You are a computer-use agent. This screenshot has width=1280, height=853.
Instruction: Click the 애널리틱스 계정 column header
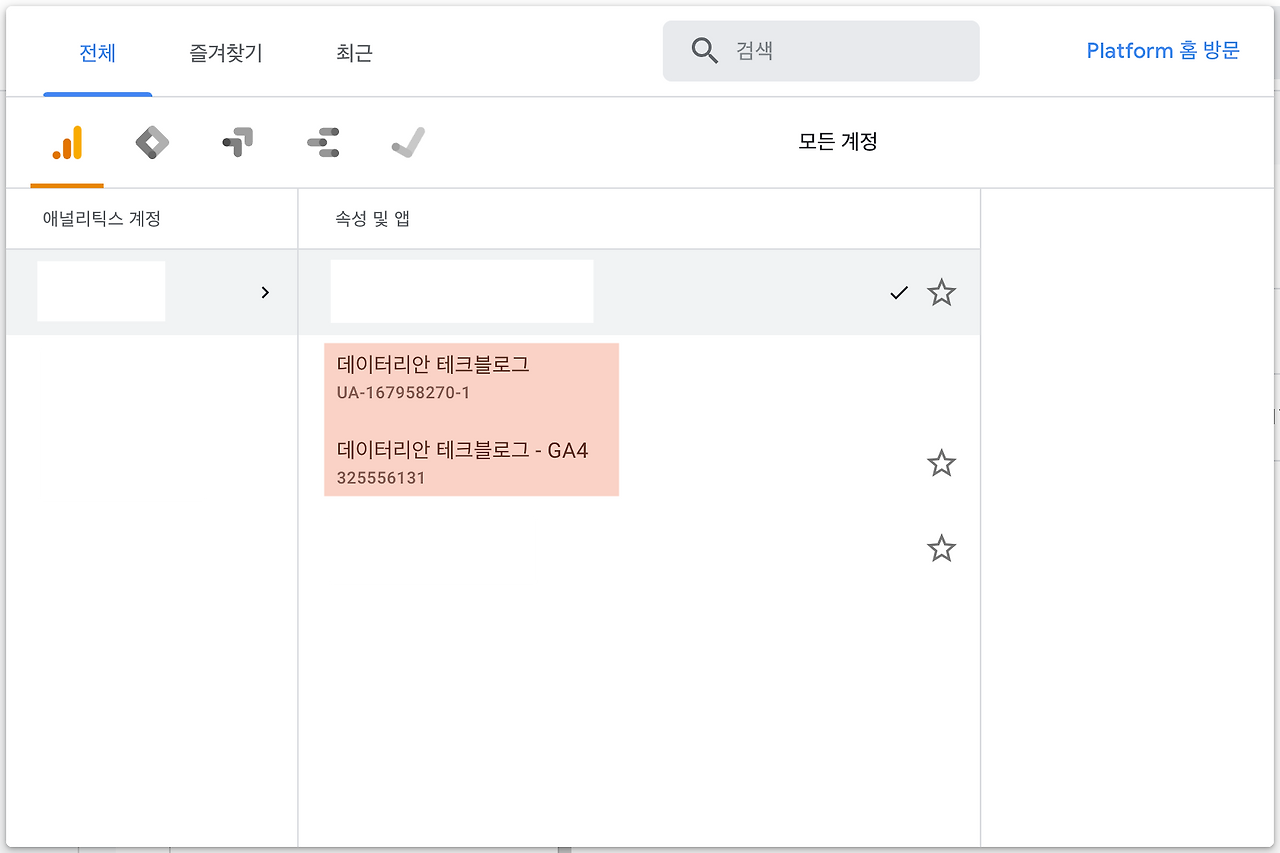(102, 219)
